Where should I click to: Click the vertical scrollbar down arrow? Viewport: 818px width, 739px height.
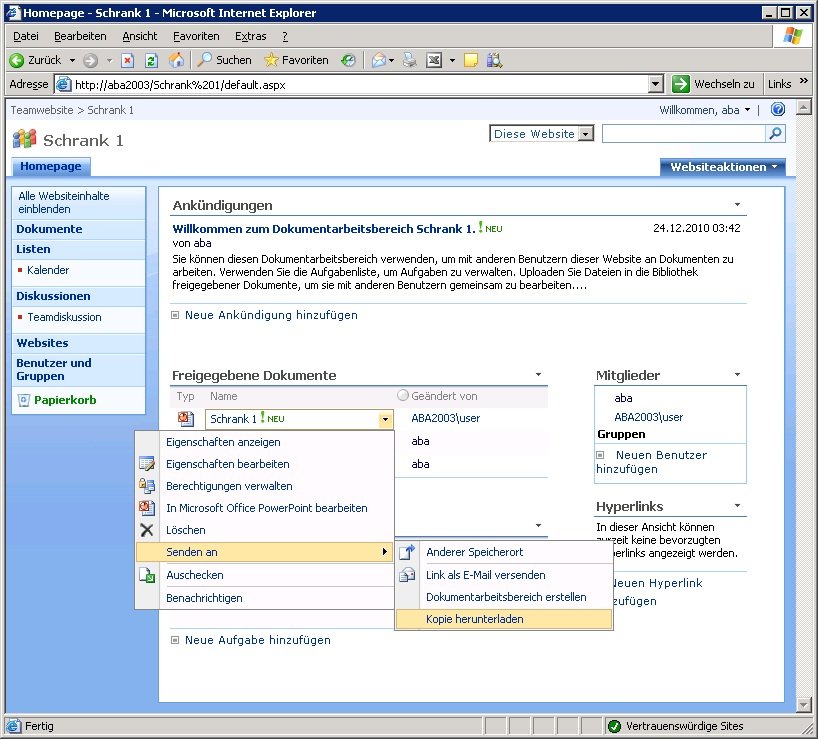(x=804, y=705)
